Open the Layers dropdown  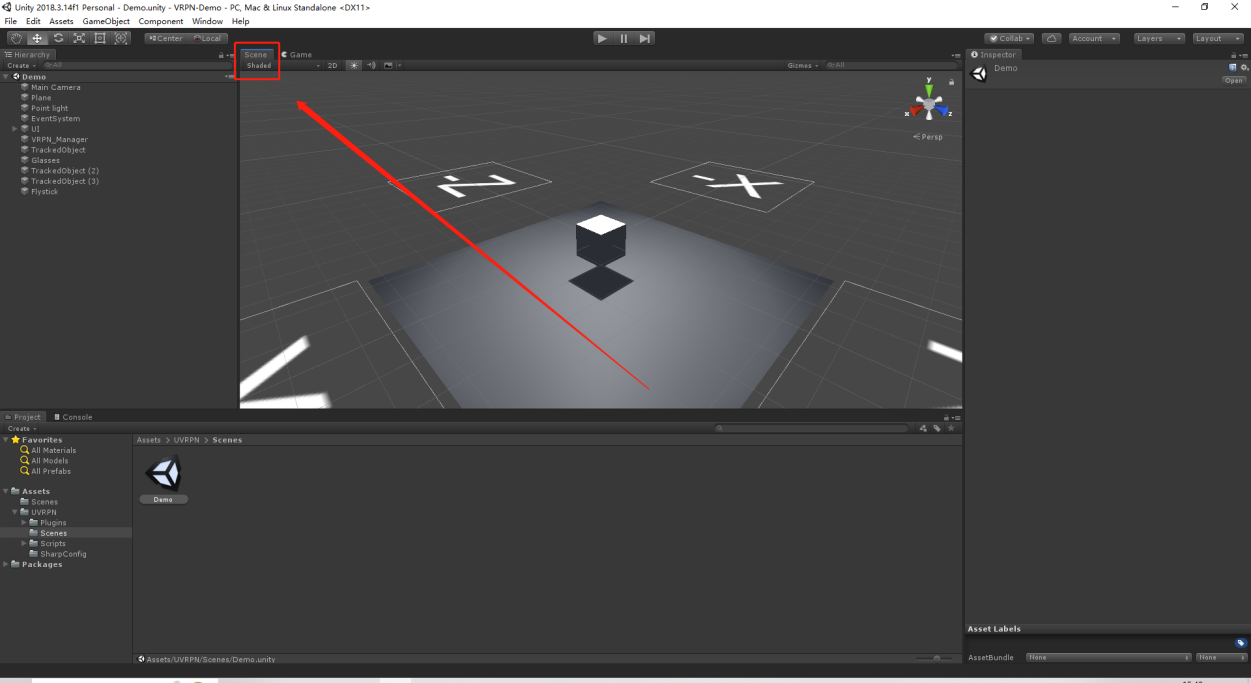click(x=1160, y=38)
